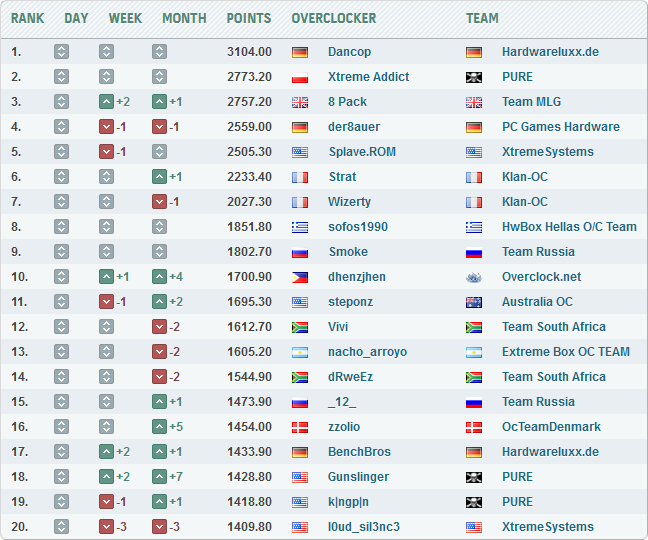
Task: Open the OcTeamDenmark team link
Action: (x=551, y=427)
